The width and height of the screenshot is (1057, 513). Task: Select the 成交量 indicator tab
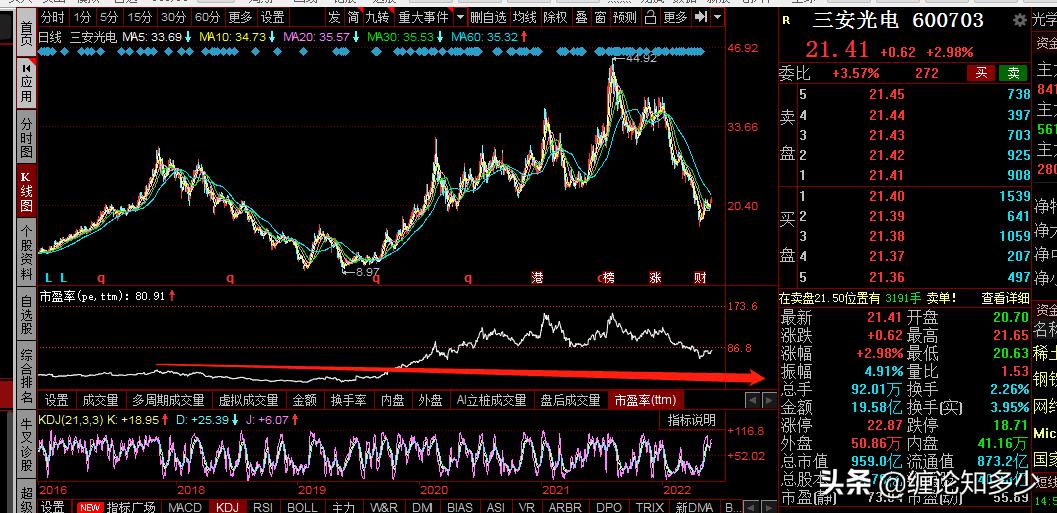[100, 400]
